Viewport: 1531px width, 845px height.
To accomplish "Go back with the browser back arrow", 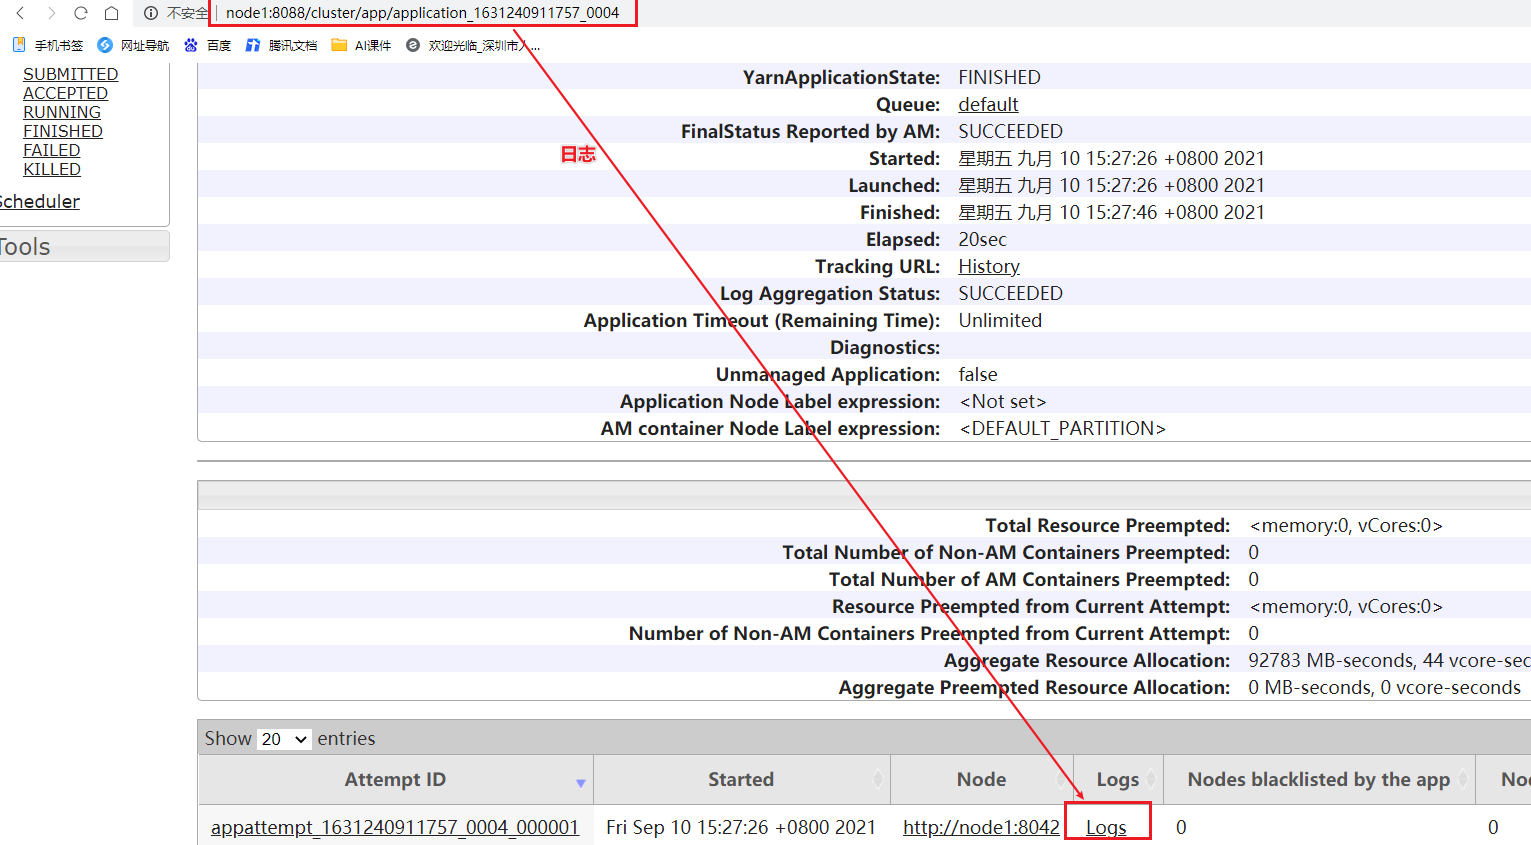I will 20,13.
